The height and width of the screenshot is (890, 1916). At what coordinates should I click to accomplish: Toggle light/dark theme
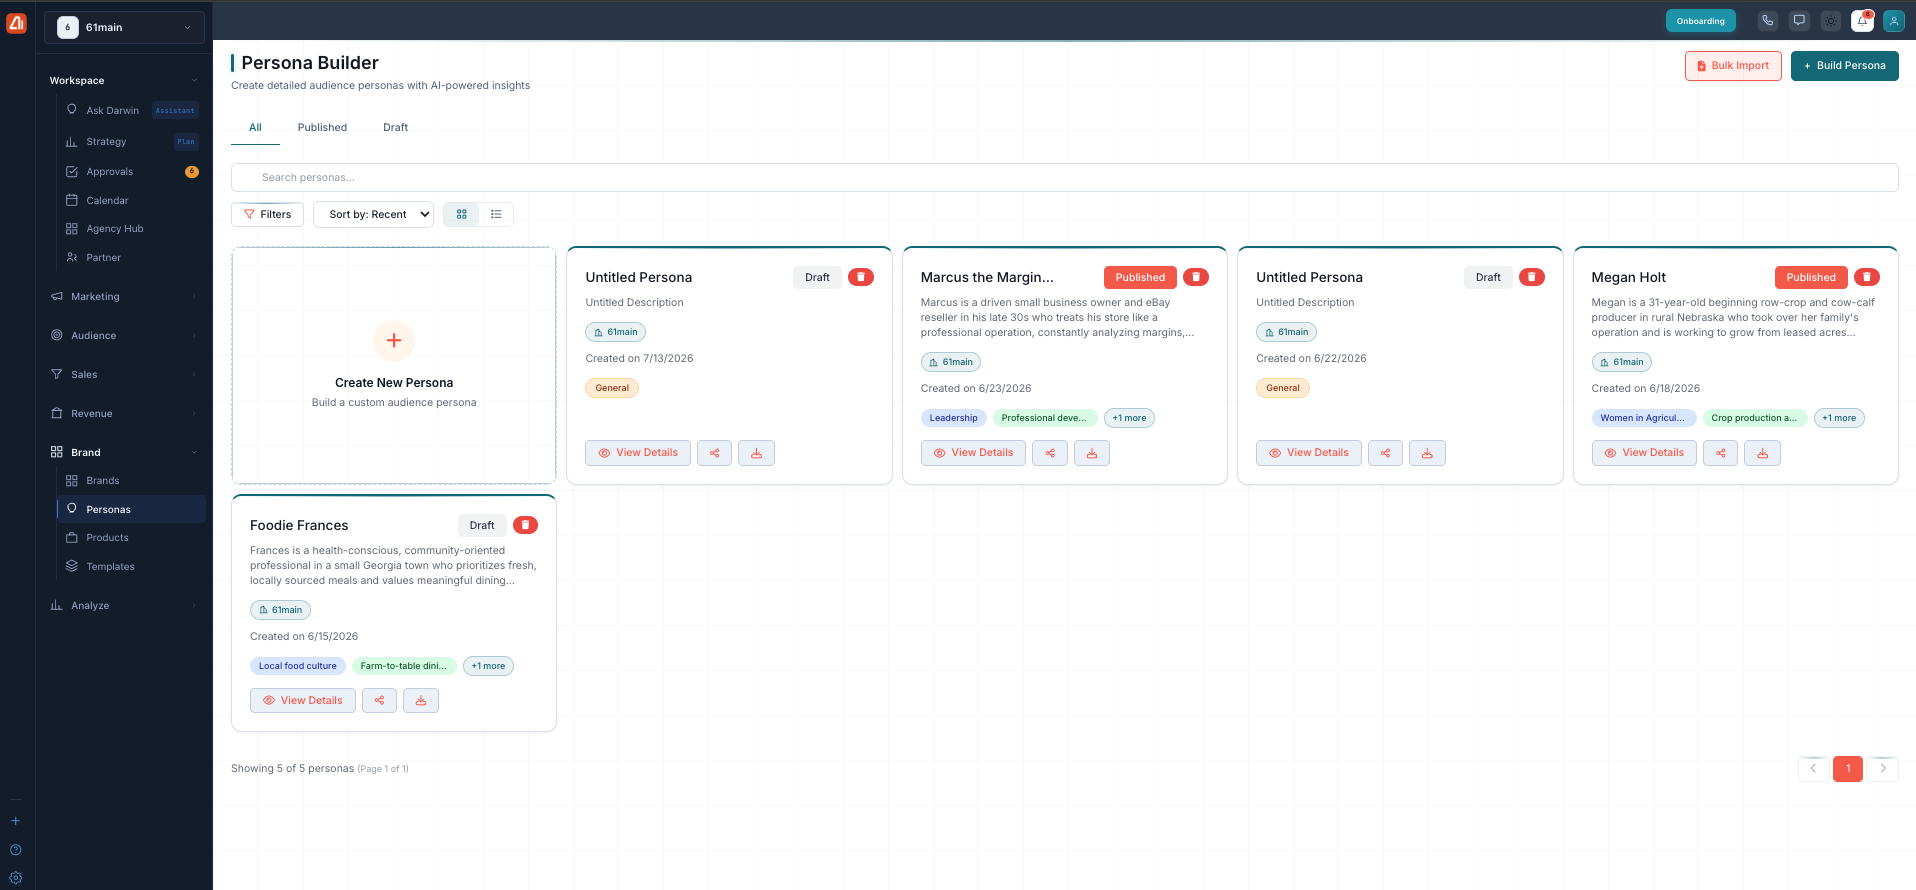click(1831, 21)
